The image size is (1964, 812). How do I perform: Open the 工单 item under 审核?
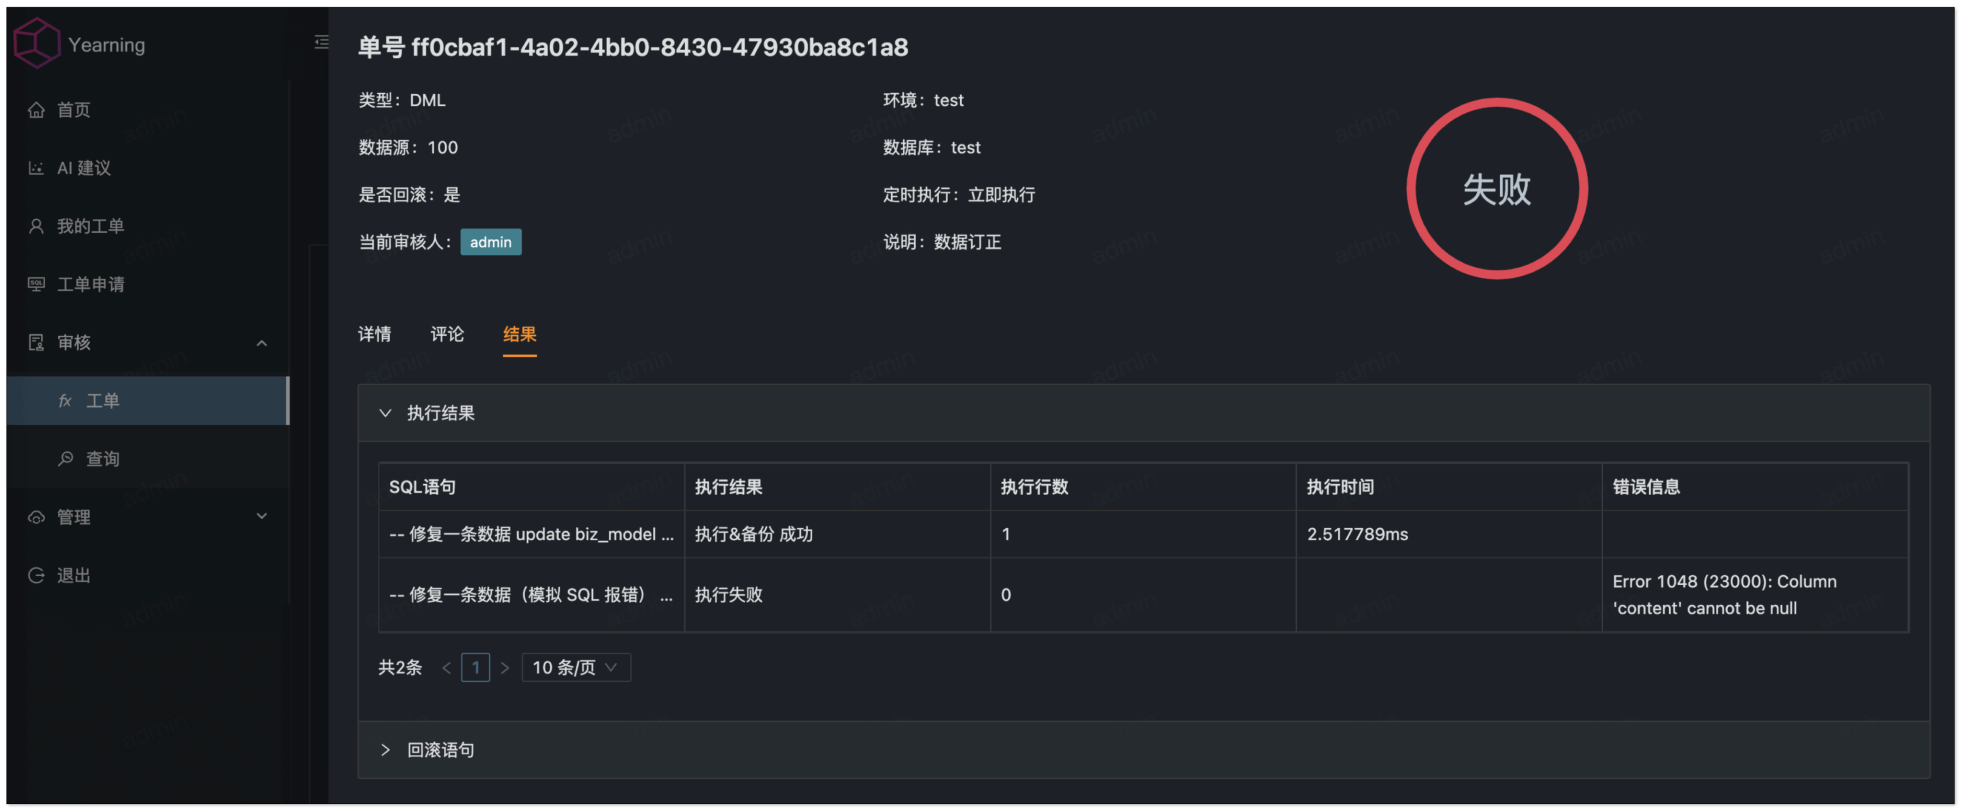102,401
